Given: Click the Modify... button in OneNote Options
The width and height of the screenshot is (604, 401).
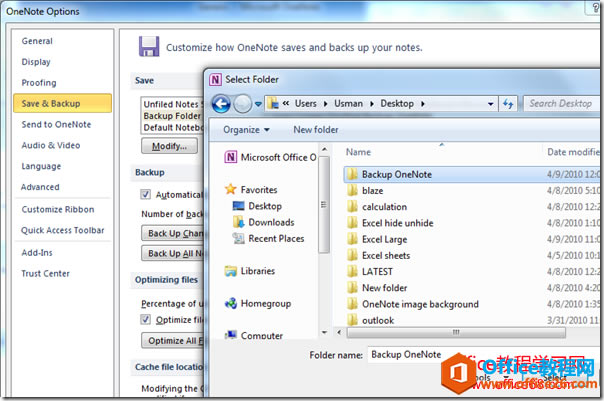Looking at the screenshot, I should click(169, 146).
